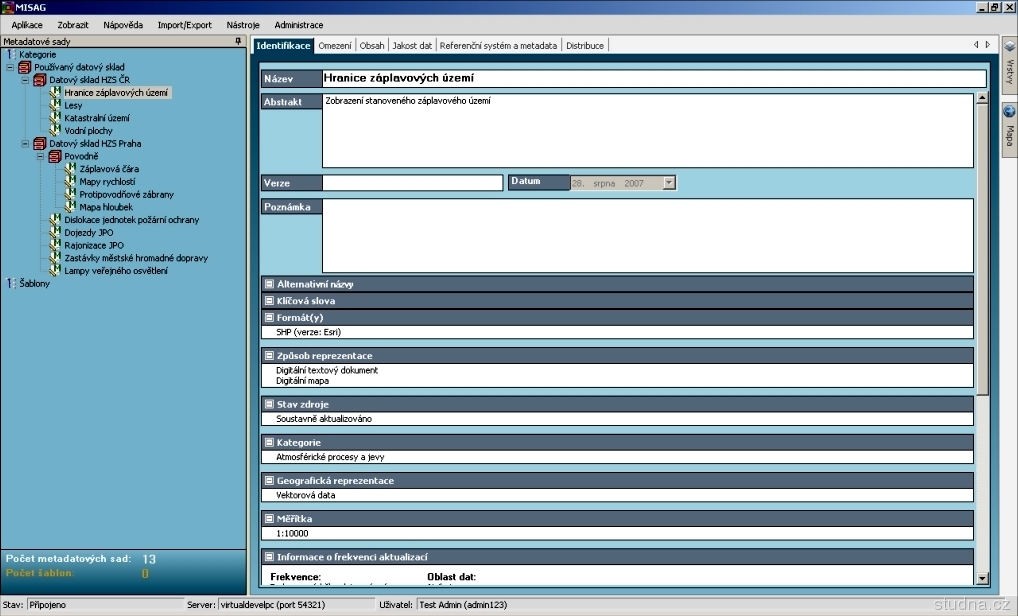Click the Lampy veřejného osvětlení icon
The height and width of the screenshot is (616, 1018).
pyautogui.click(x=55, y=270)
